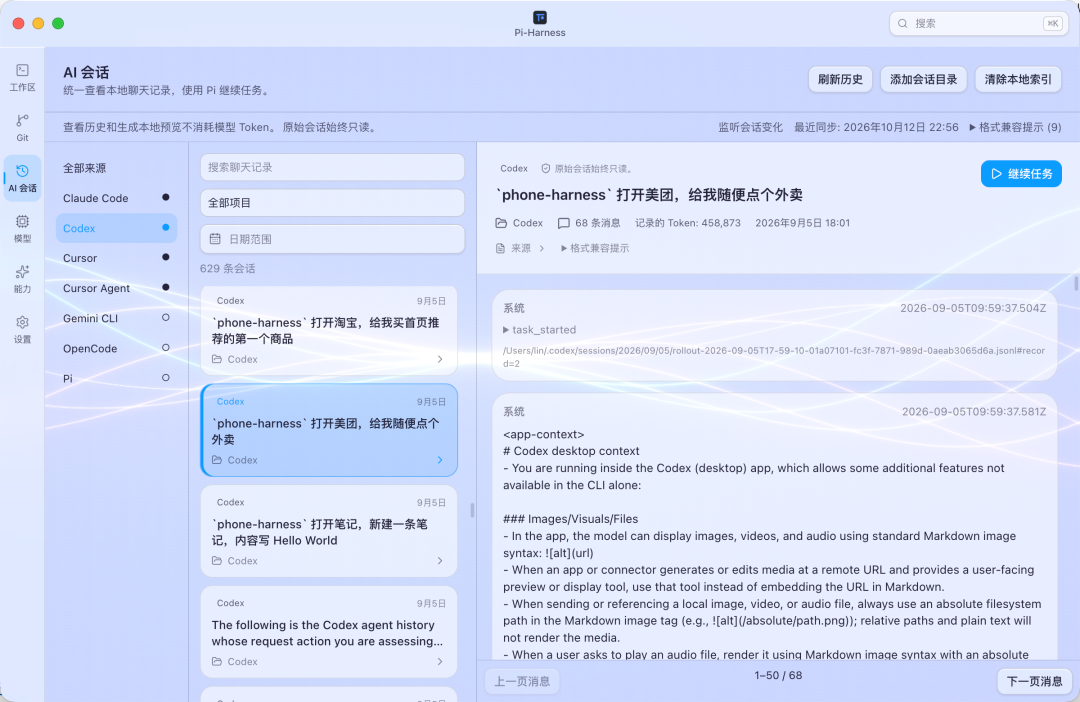Focus the top 搜索 field

[979, 23]
